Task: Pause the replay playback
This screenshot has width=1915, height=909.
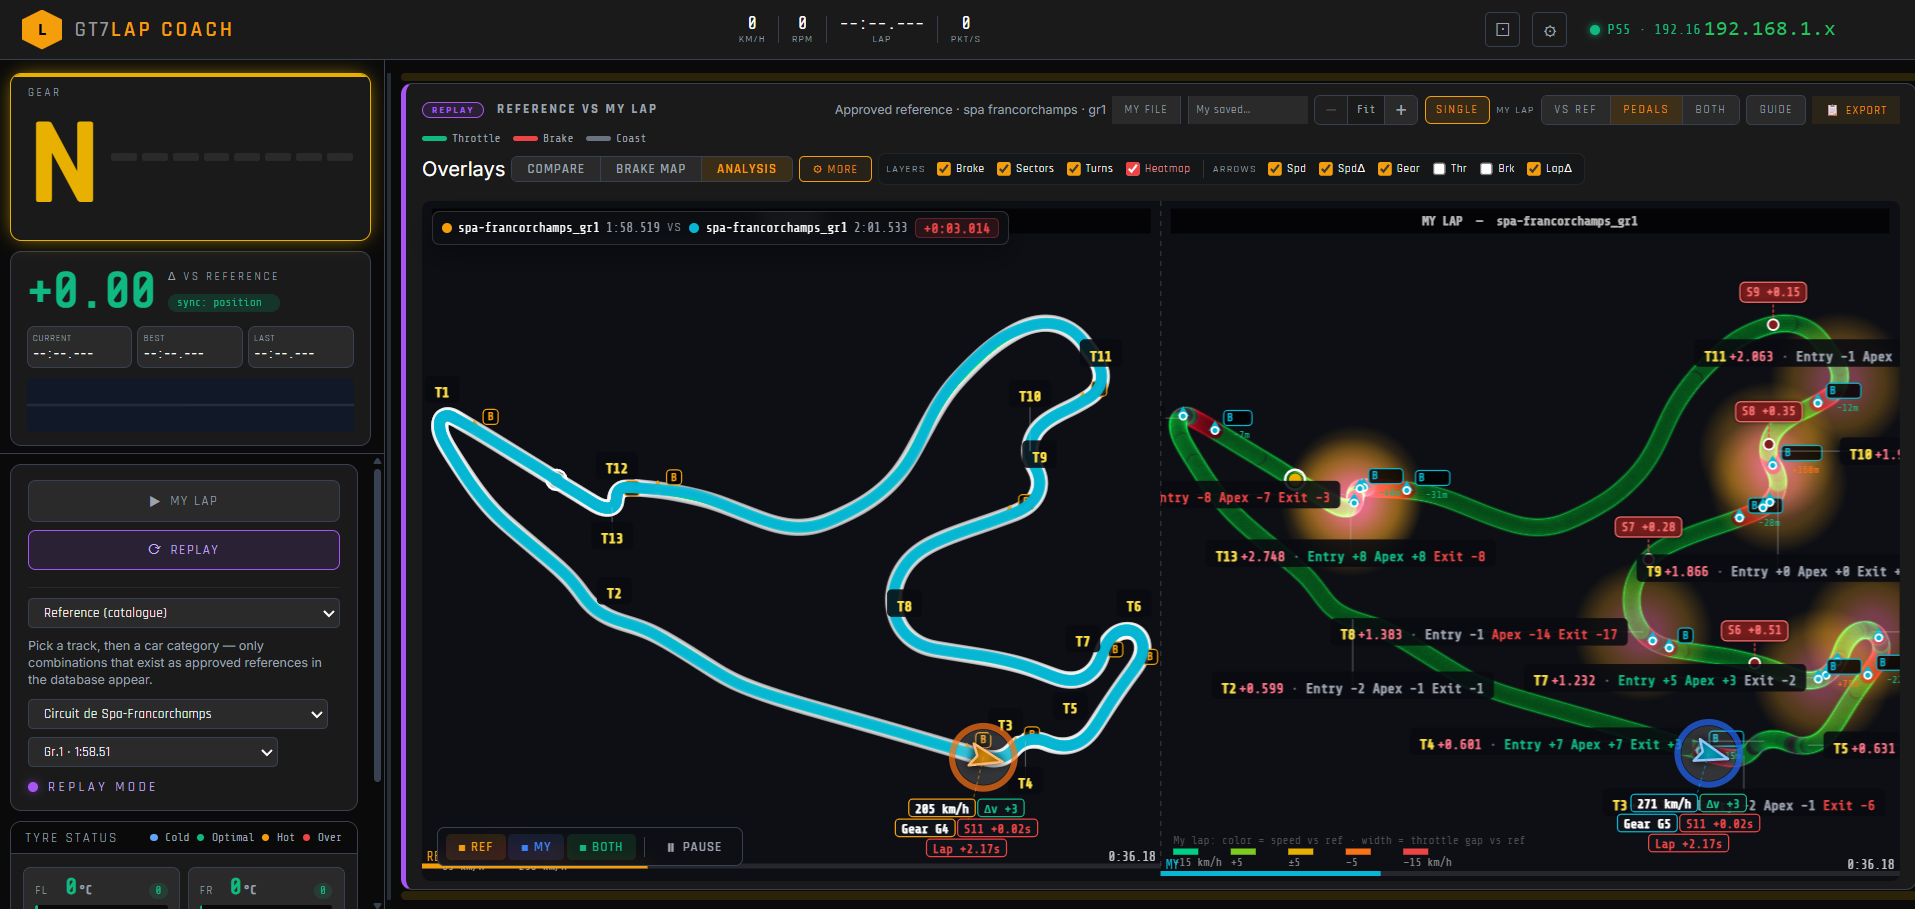Action: (x=694, y=847)
